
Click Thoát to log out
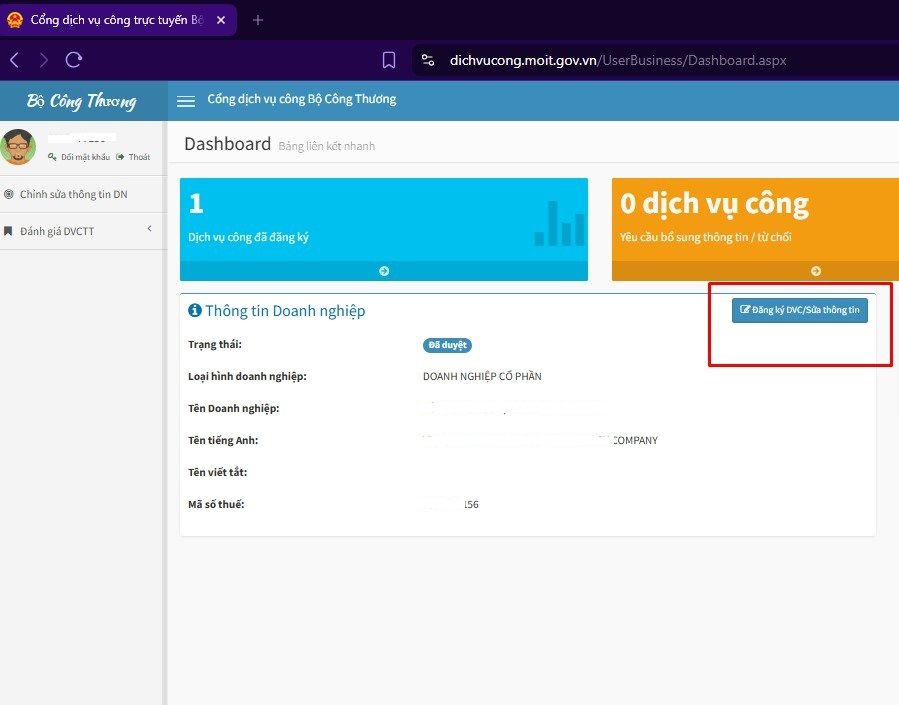point(138,157)
